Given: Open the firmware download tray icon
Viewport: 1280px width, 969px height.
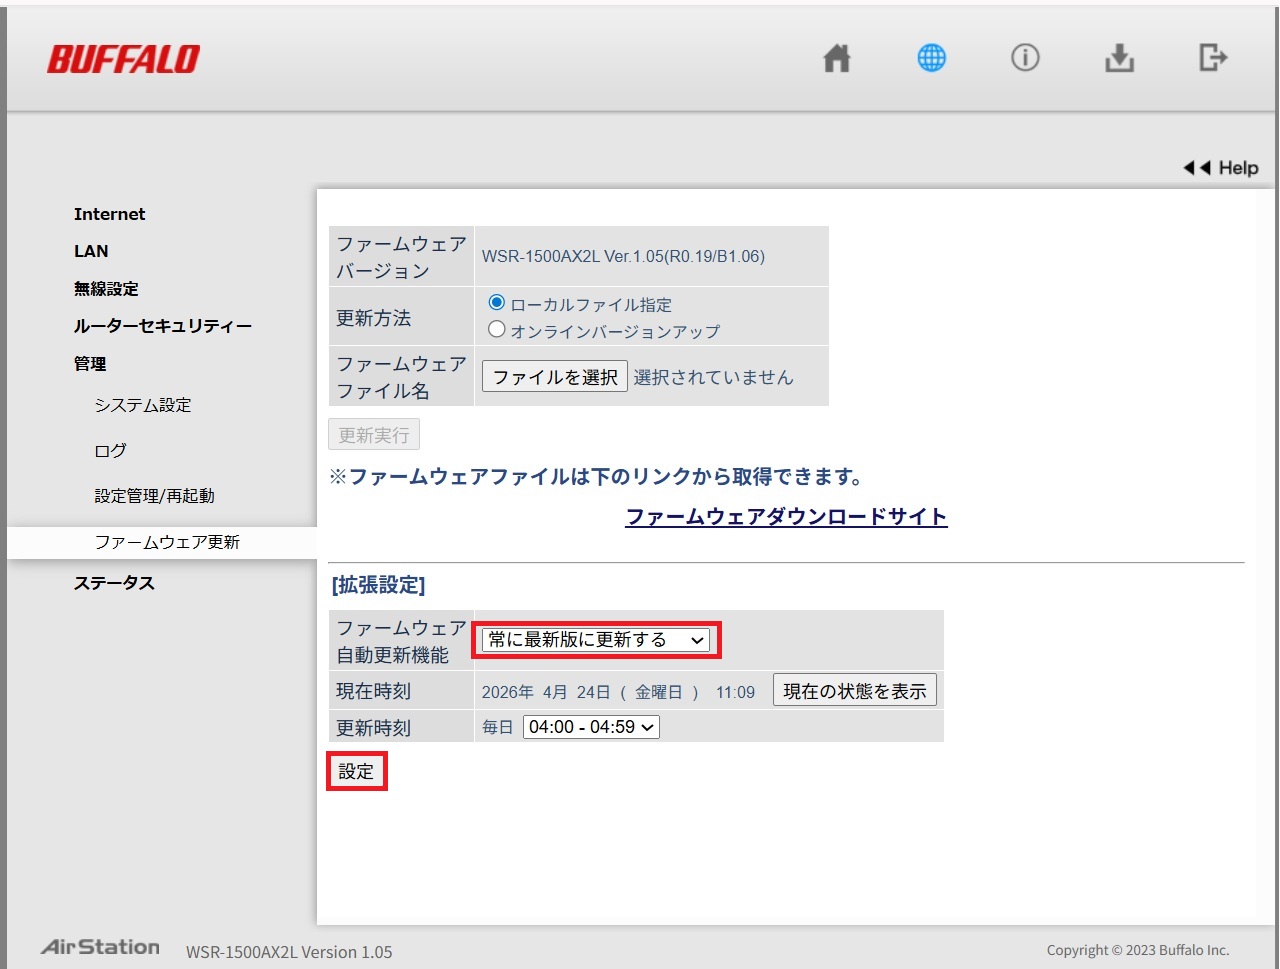Looking at the screenshot, I should coord(1119,59).
